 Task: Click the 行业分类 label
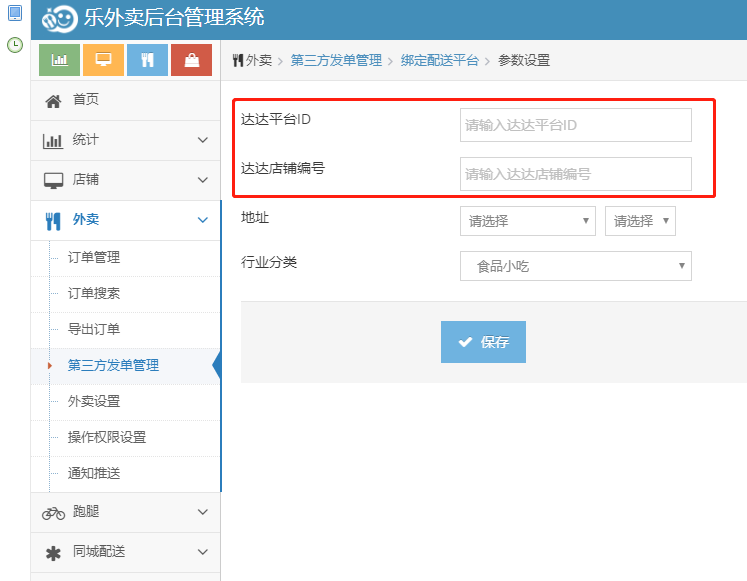tap(269, 262)
